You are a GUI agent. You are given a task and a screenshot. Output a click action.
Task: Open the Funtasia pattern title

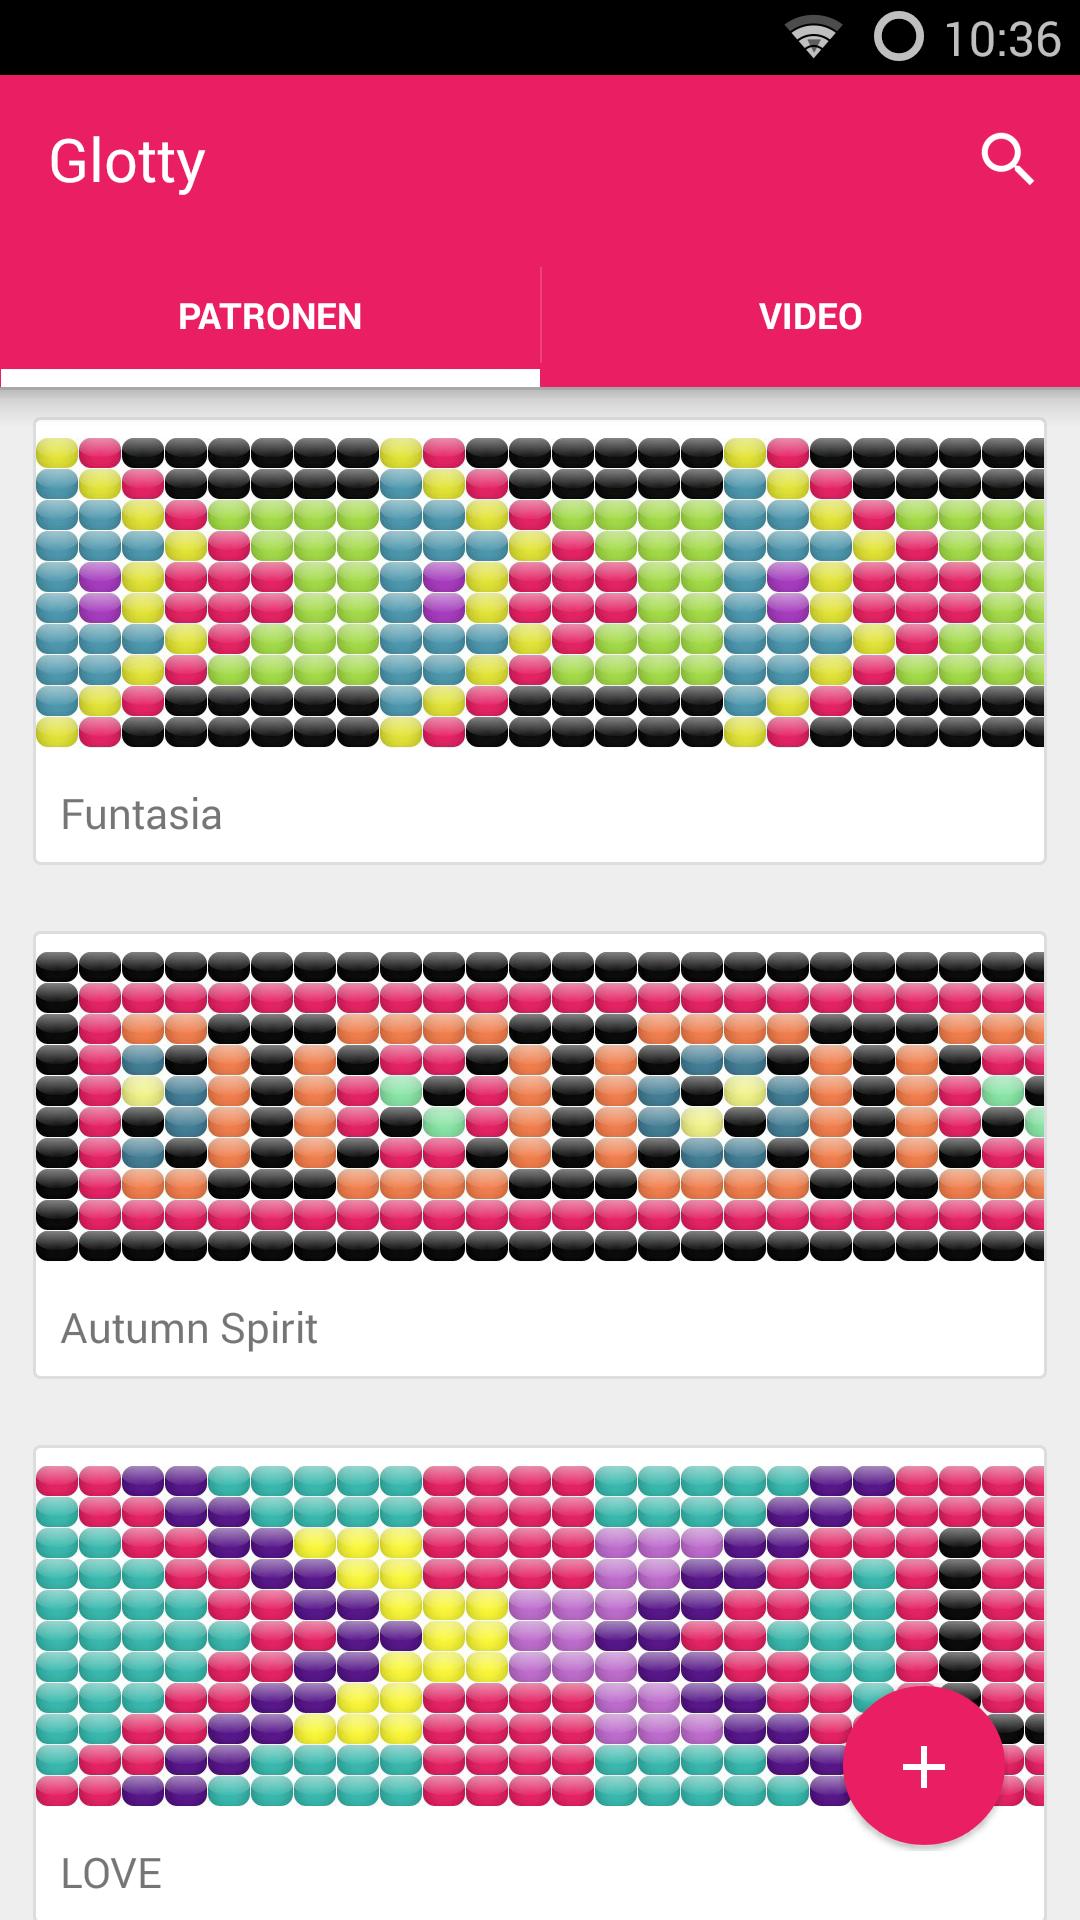click(x=141, y=815)
